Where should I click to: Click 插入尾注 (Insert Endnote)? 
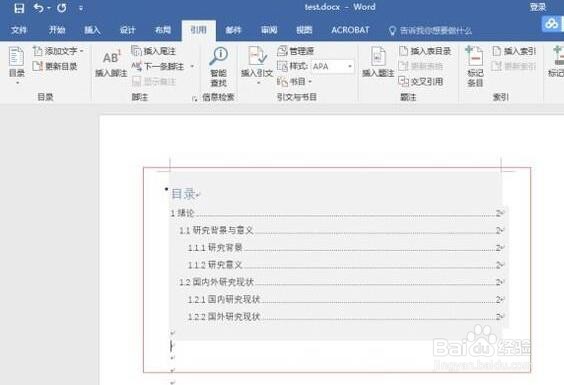click(153, 51)
